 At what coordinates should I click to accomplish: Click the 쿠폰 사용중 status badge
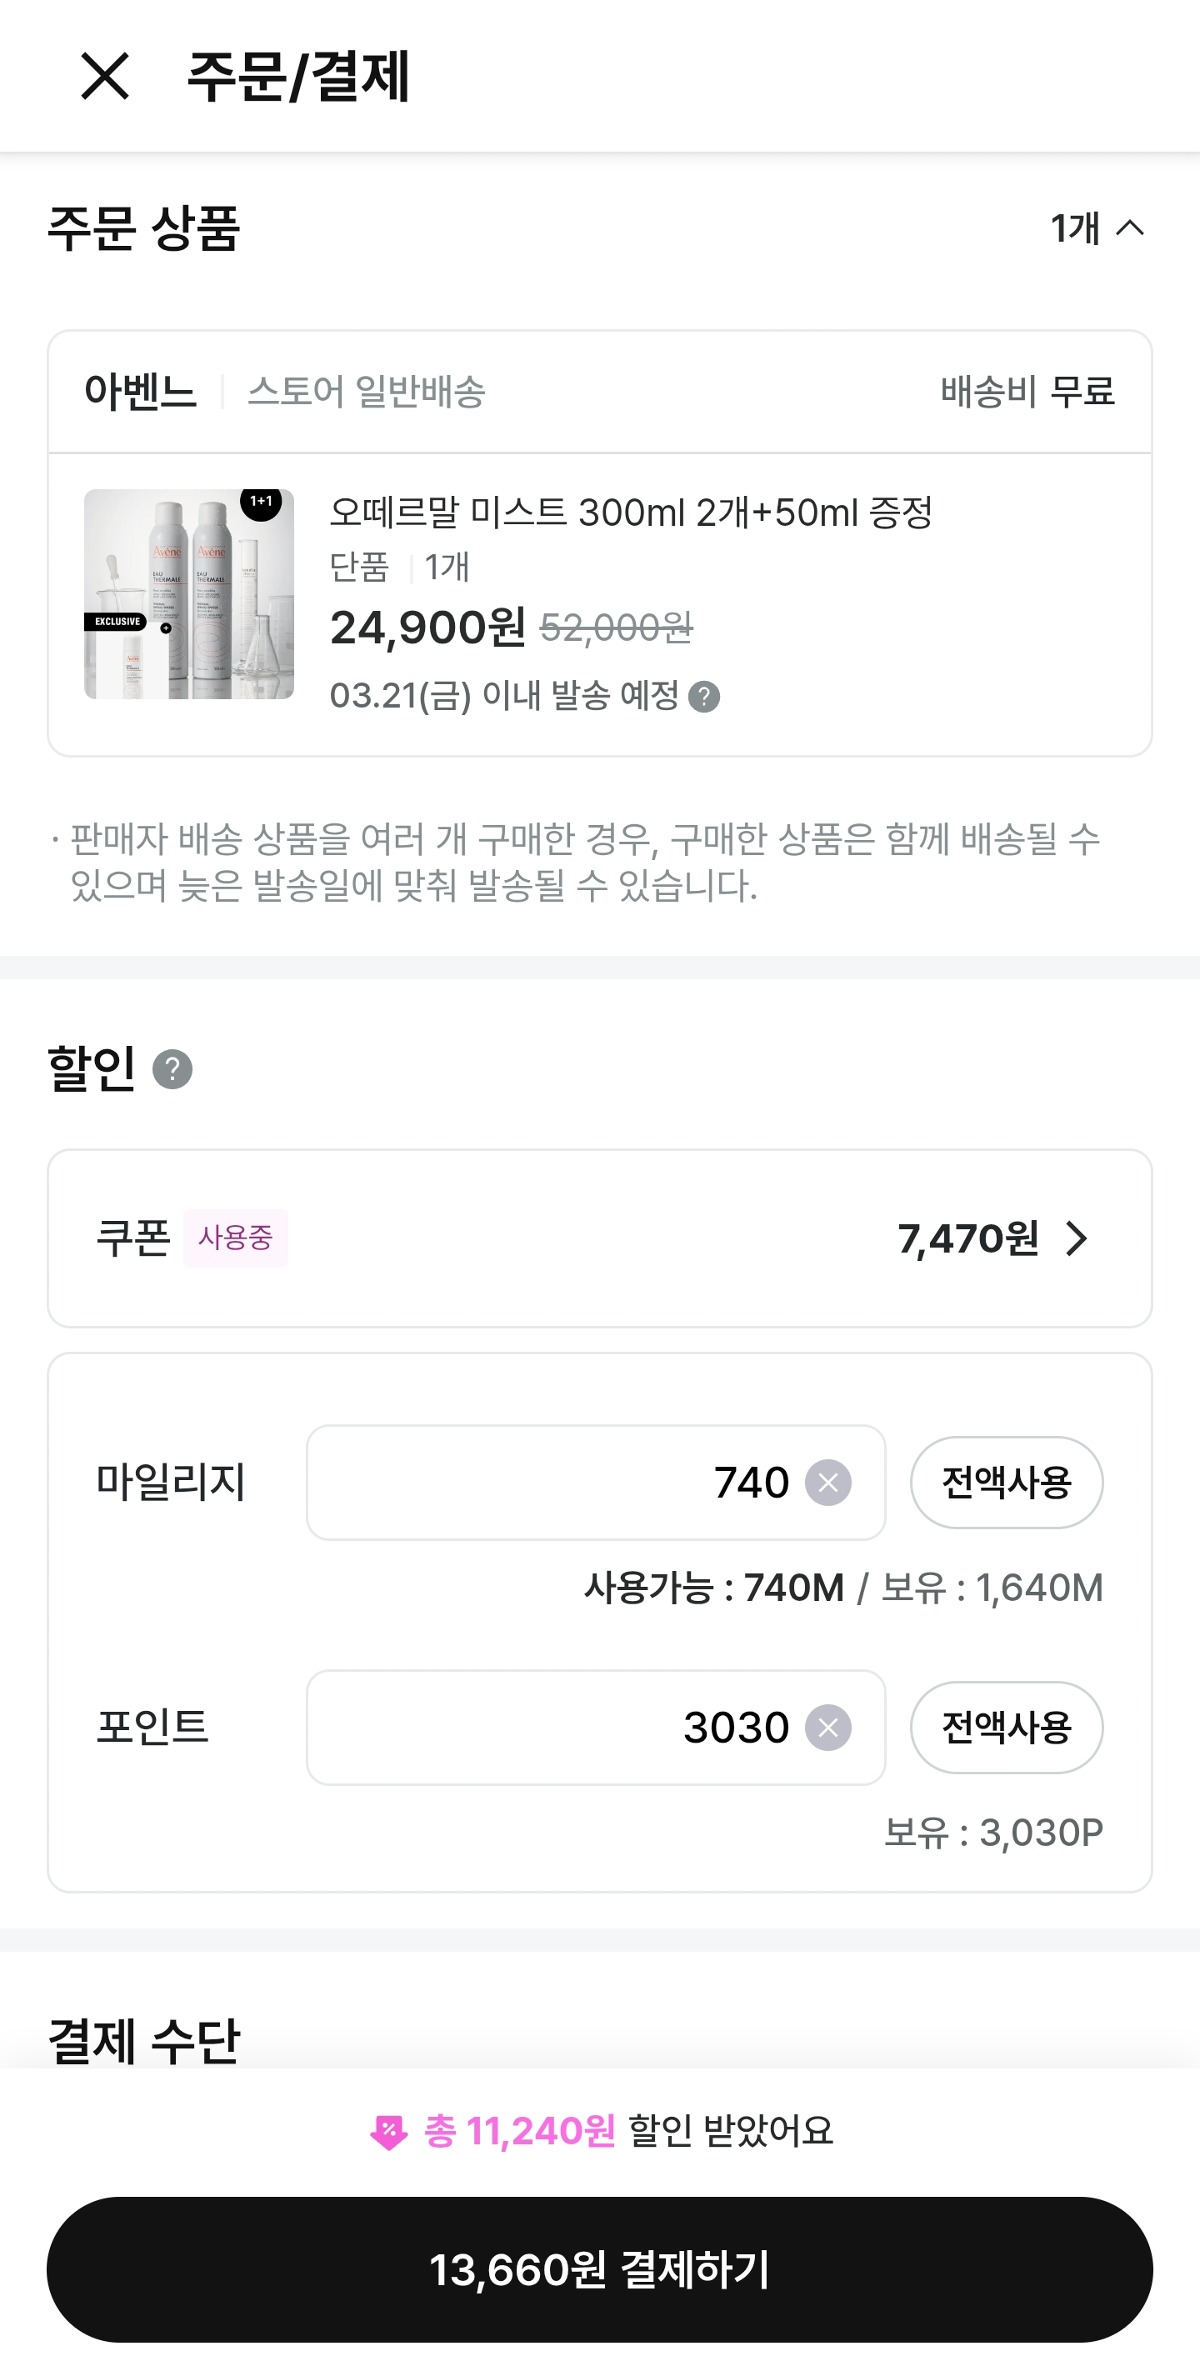(235, 1238)
